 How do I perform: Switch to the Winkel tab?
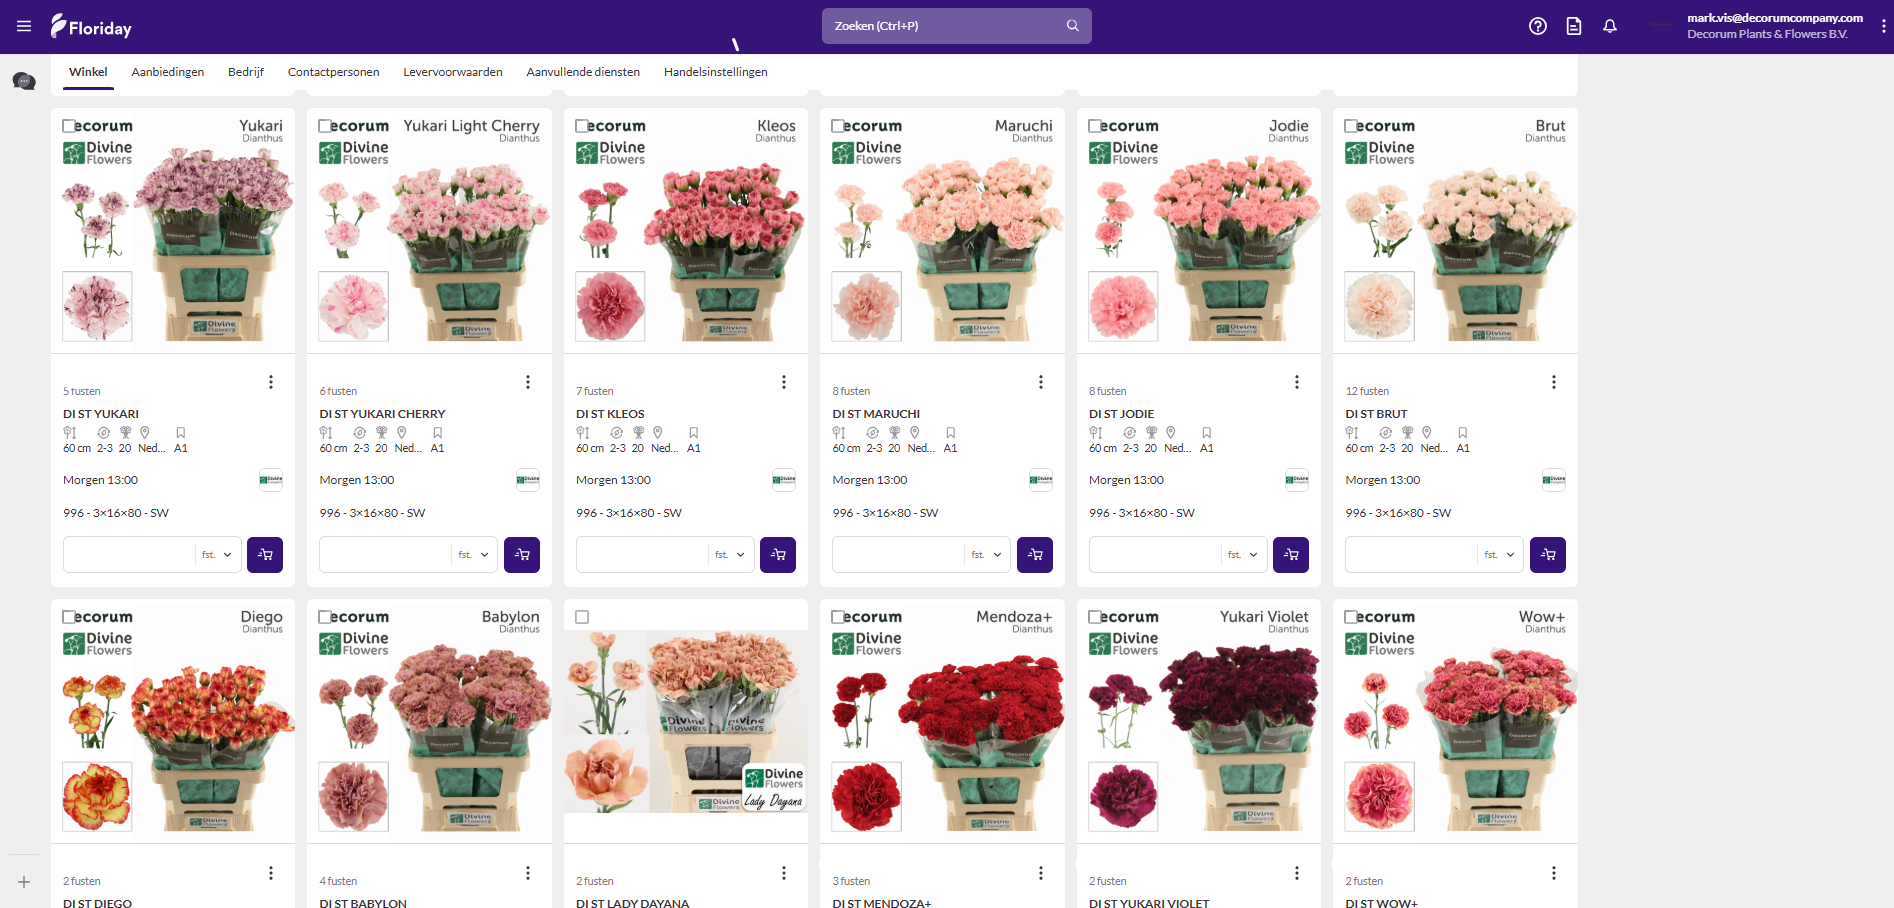(x=88, y=72)
